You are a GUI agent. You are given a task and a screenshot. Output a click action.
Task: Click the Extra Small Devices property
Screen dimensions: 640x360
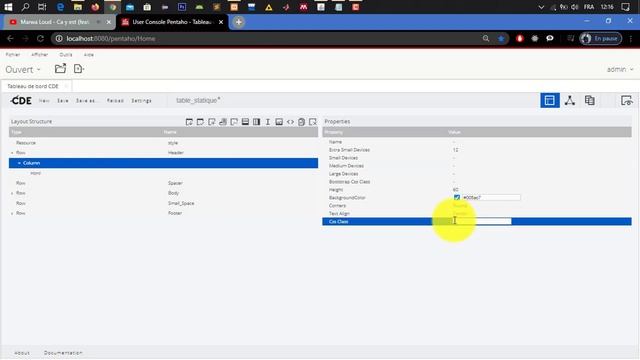477,150
